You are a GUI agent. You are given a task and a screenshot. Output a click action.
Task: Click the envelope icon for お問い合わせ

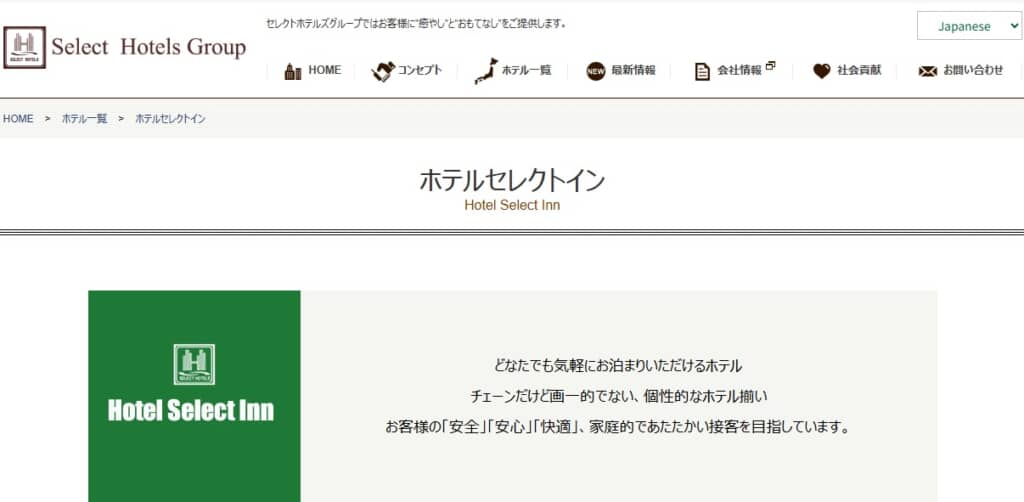tap(927, 71)
